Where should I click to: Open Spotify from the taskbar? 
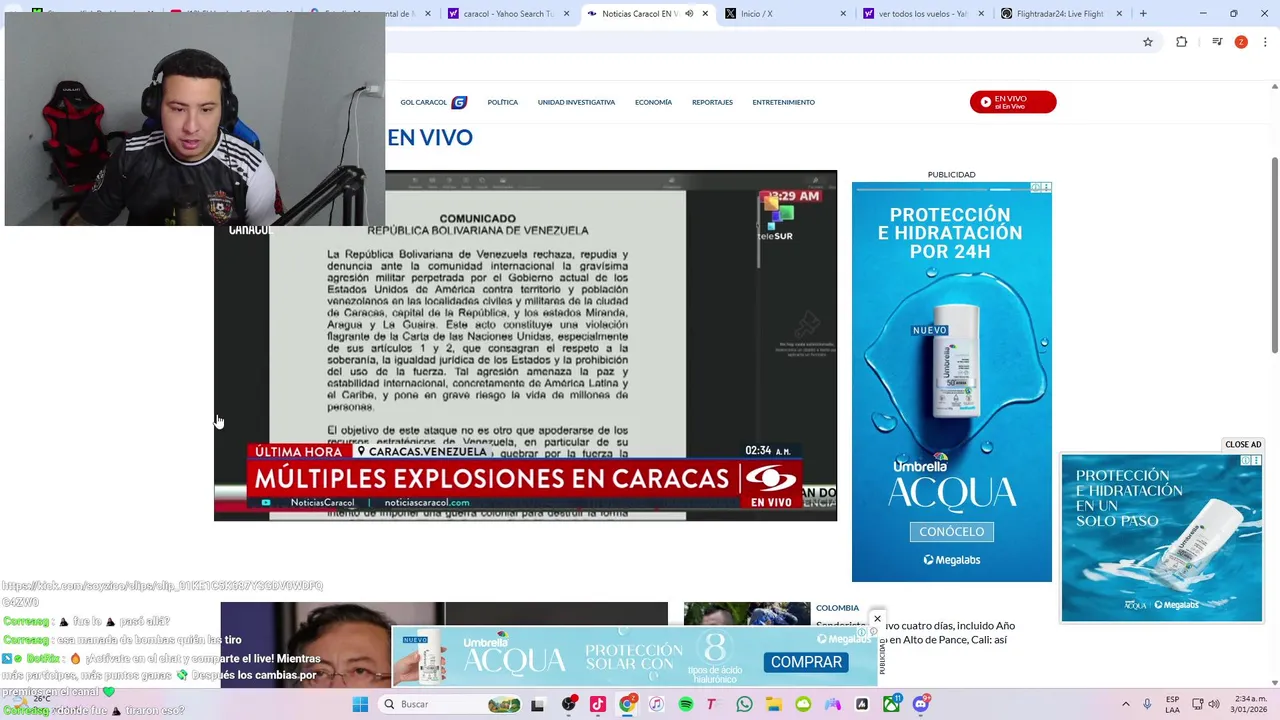[x=686, y=704]
